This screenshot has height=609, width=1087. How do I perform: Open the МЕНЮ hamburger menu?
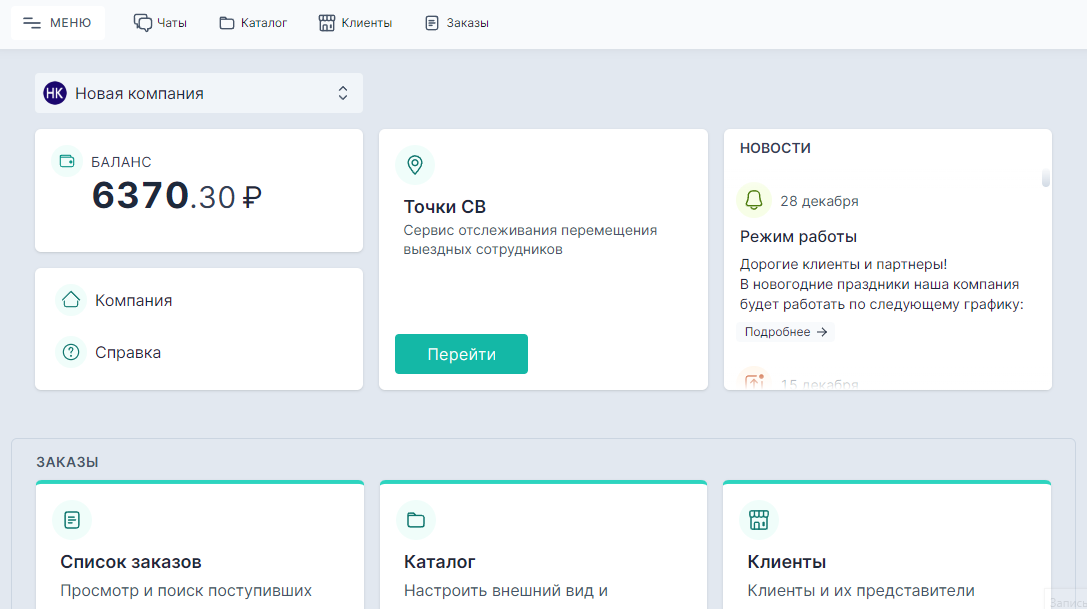coord(57,22)
